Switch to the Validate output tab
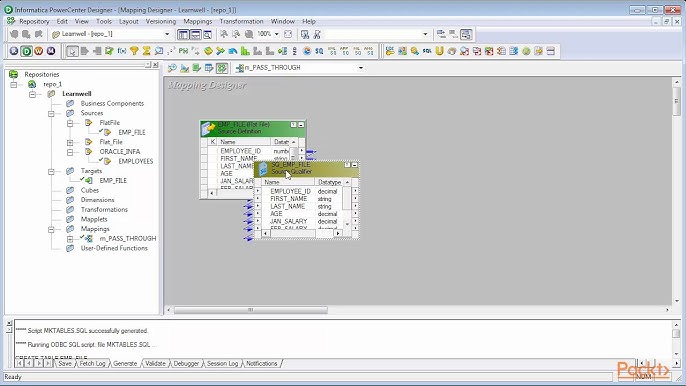The width and height of the screenshot is (686, 386). click(x=155, y=364)
